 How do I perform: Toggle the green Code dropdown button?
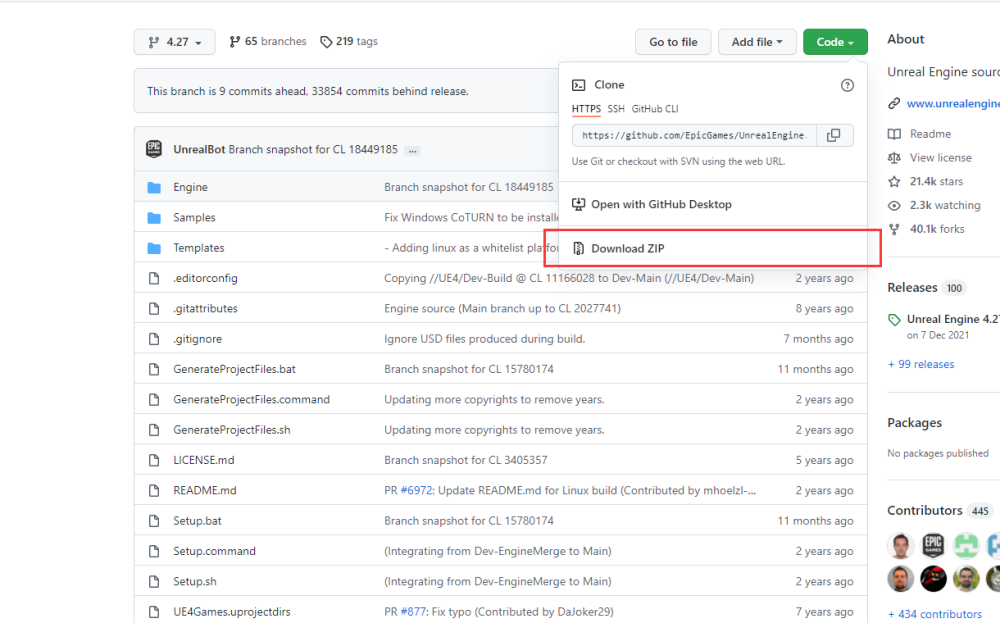coord(835,42)
